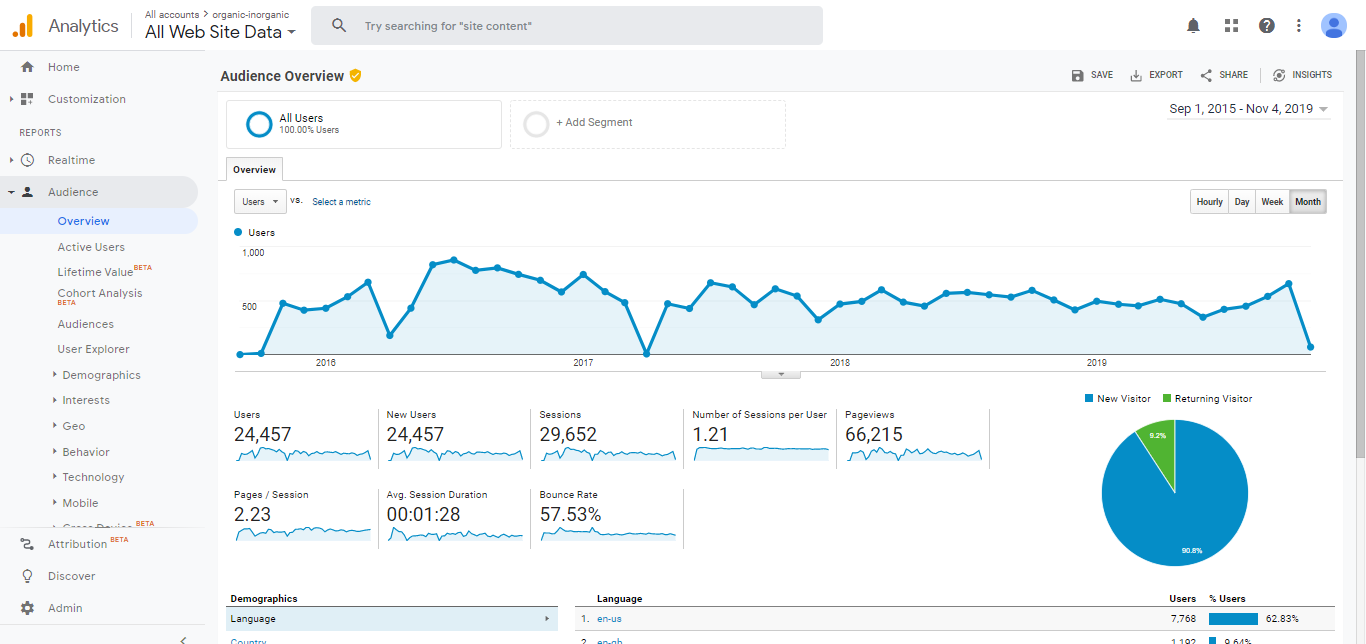The image size is (1366, 644).
Task: Open the Users metric dropdown
Action: 260,202
